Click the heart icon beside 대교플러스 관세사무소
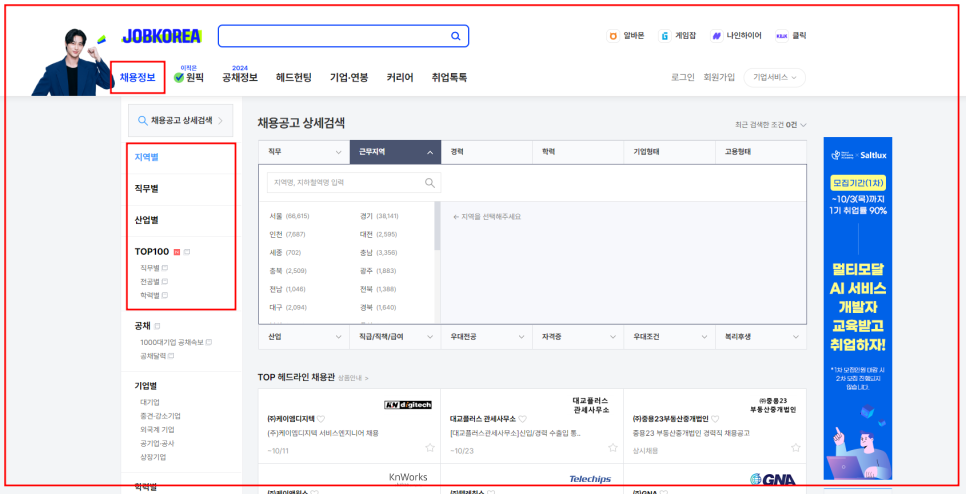The image size is (966, 494). [522, 419]
